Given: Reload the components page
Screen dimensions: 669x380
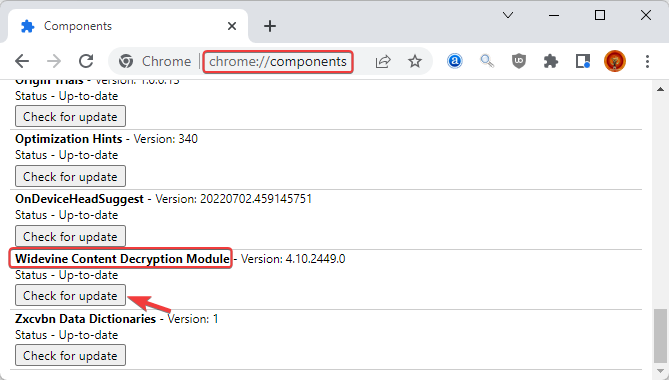Looking at the screenshot, I should point(86,61).
